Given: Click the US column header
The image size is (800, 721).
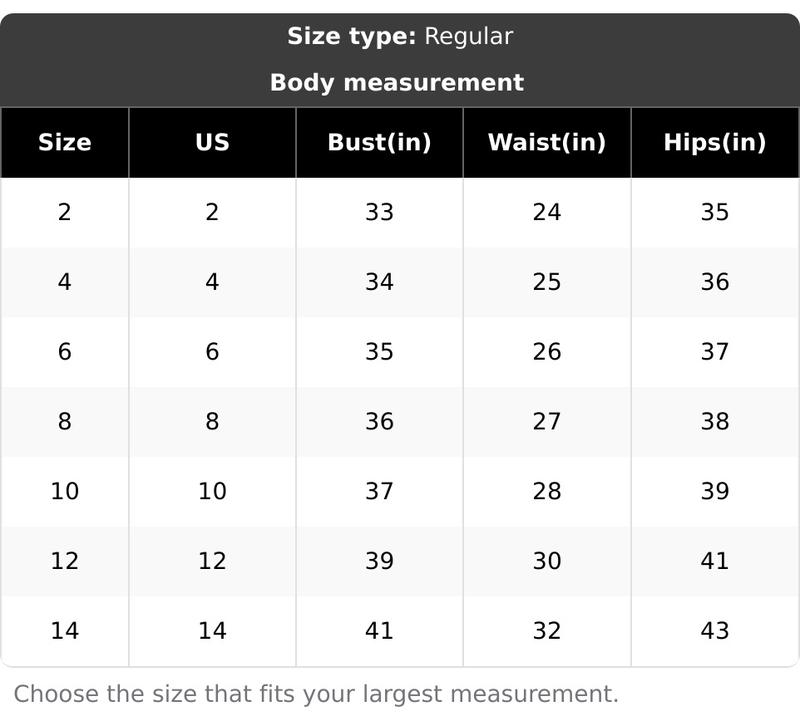Looking at the screenshot, I should pos(212,142).
